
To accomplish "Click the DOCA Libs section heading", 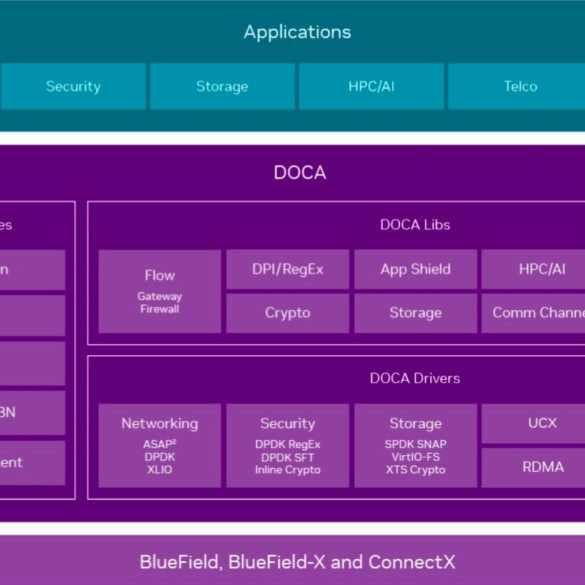I will (x=415, y=225).
